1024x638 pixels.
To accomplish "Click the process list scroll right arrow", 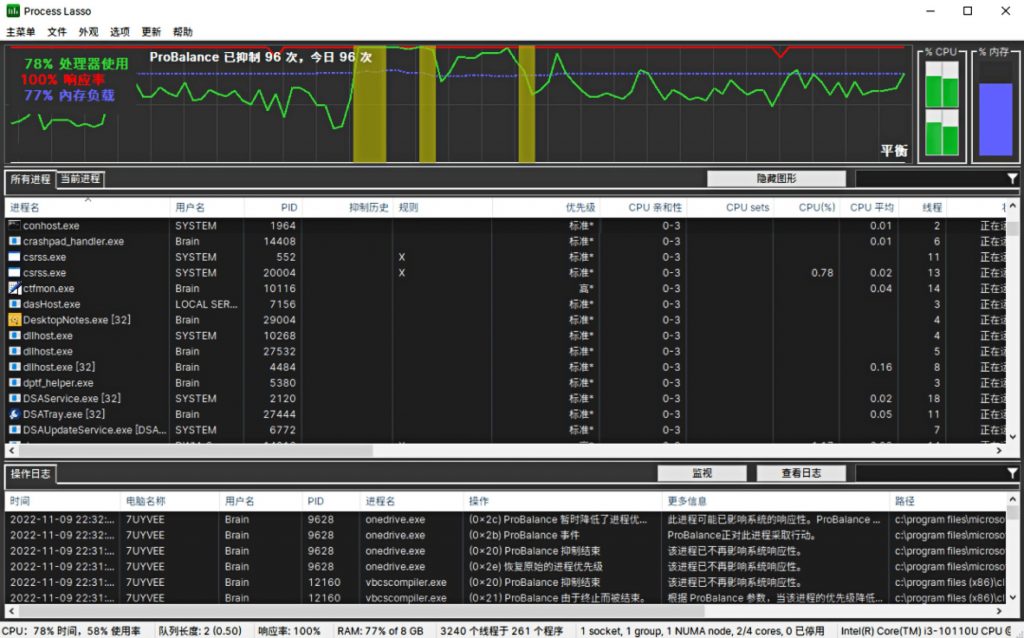I will 999,451.
